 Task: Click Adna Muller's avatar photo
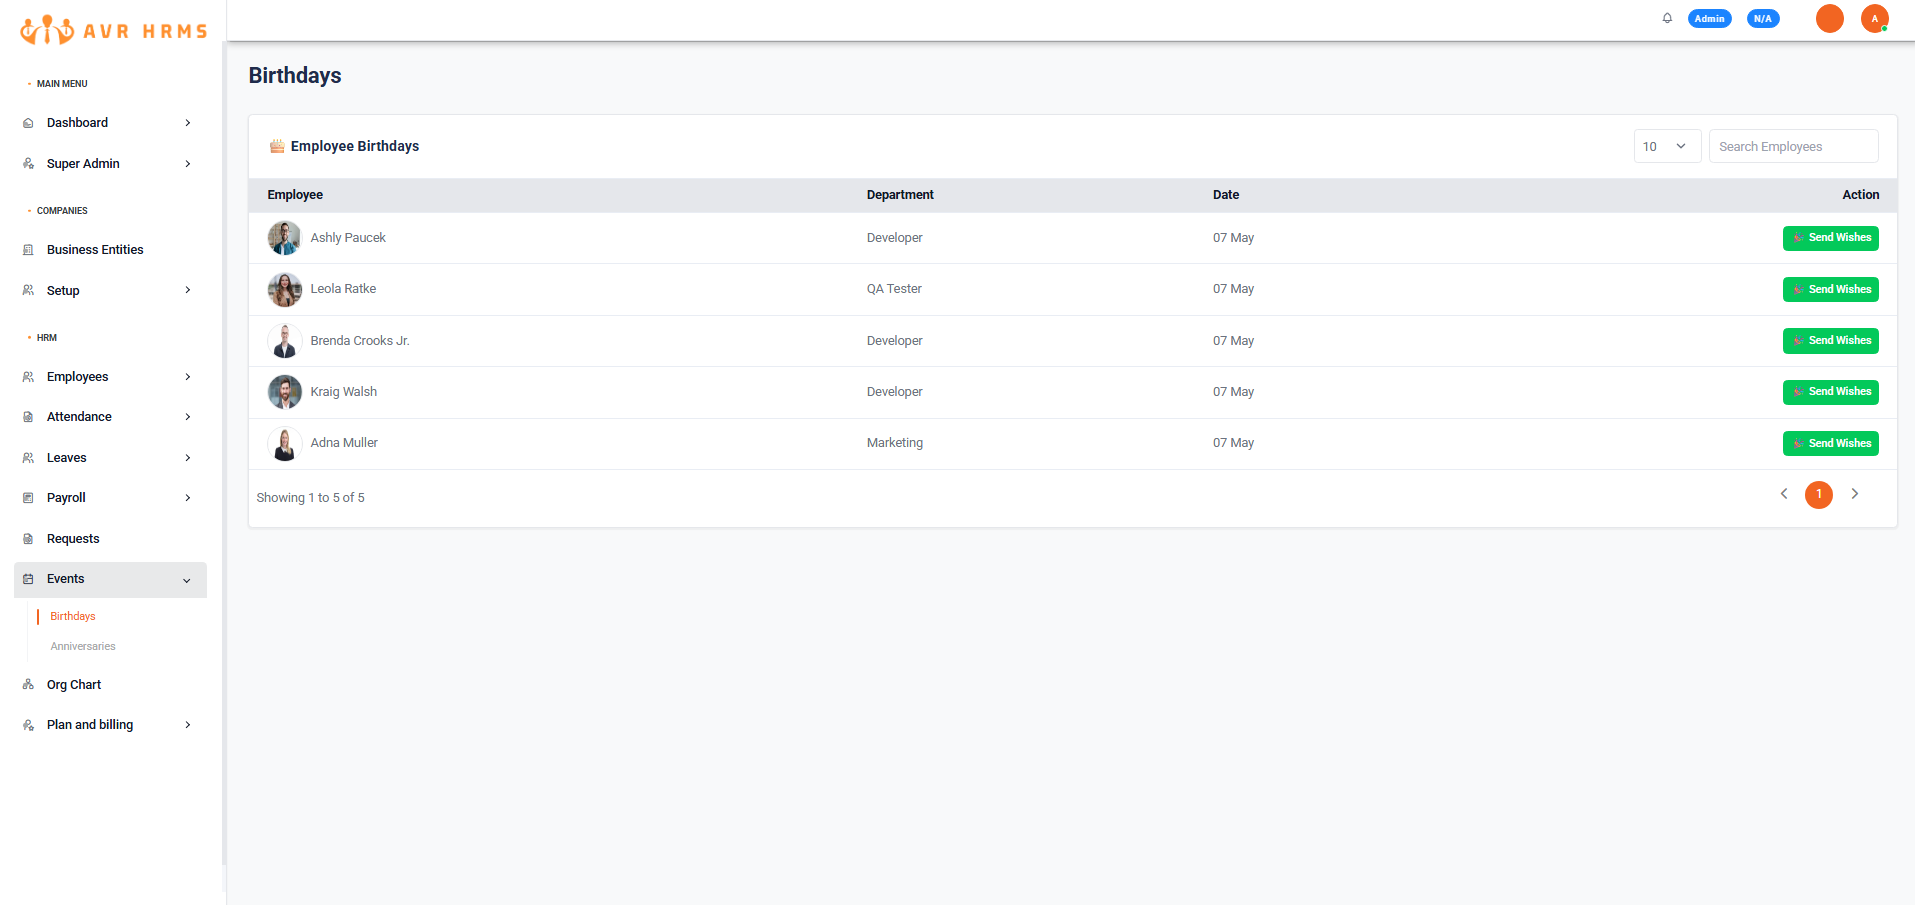pyautogui.click(x=285, y=443)
